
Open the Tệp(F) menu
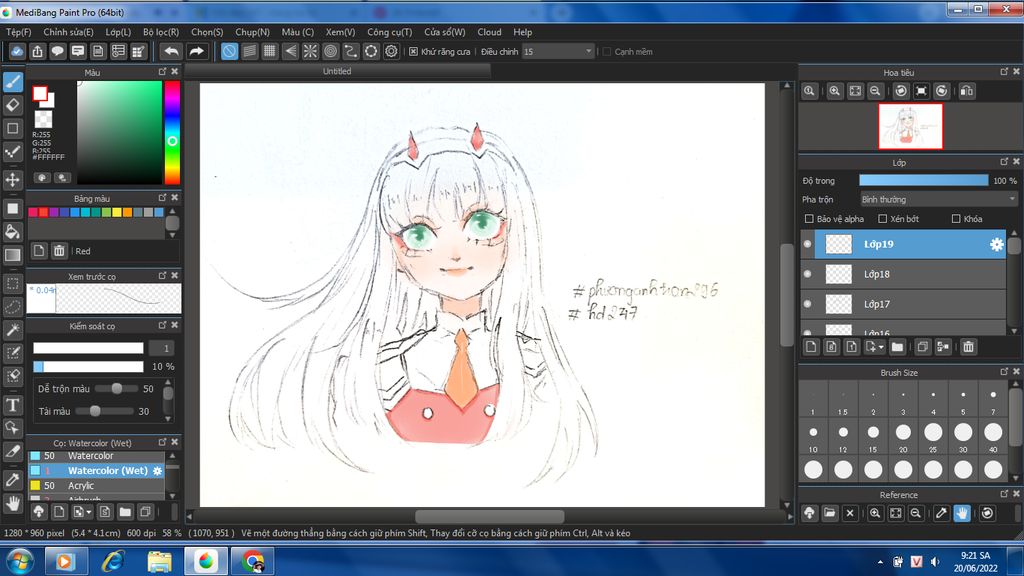[18, 32]
